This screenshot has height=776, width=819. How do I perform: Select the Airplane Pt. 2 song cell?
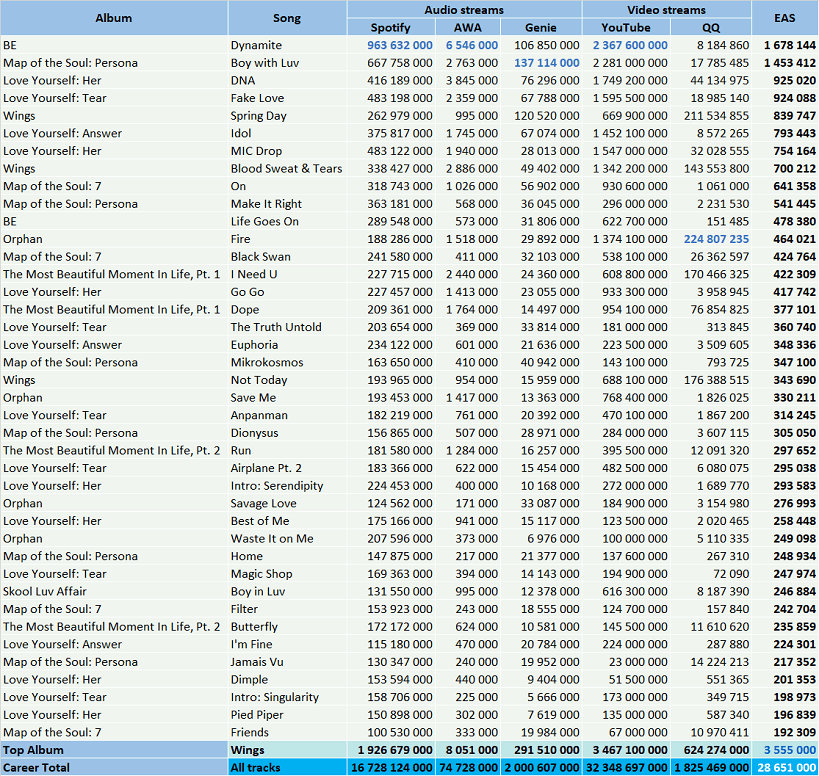point(287,468)
